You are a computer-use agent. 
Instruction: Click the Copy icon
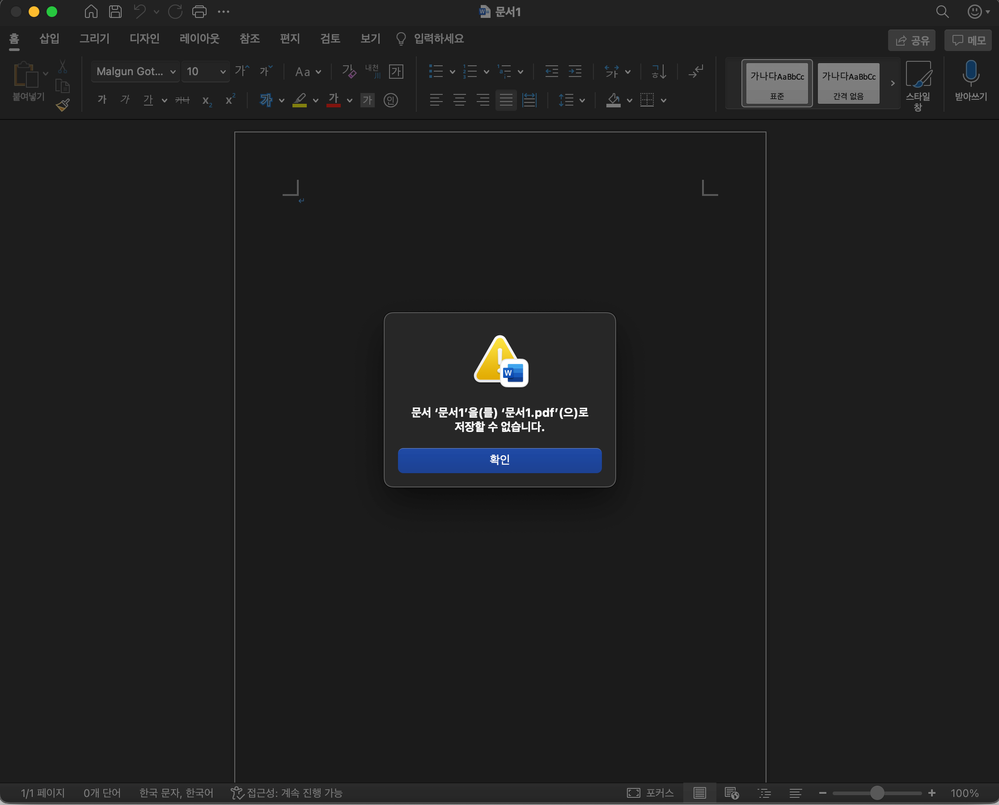[x=62, y=86]
